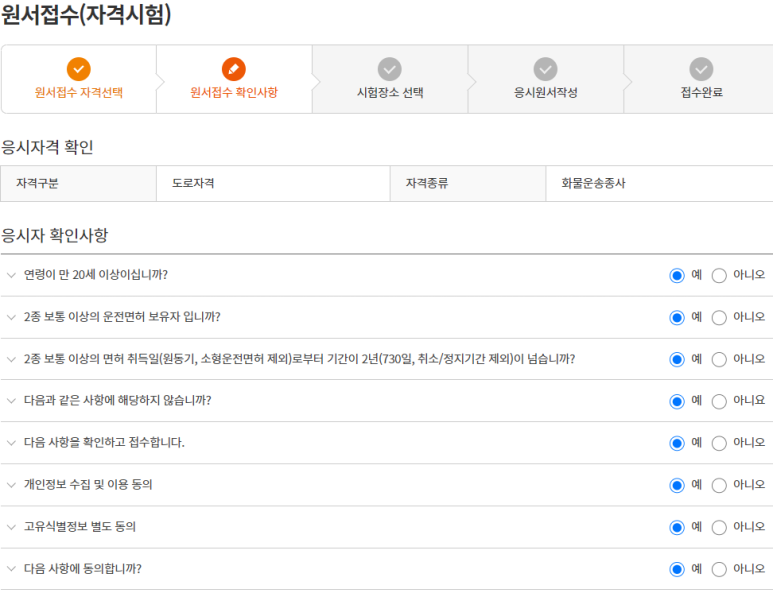Click the 원서접수(자격시험) page title
The width and height of the screenshot is (773, 593).
point(86,14)
